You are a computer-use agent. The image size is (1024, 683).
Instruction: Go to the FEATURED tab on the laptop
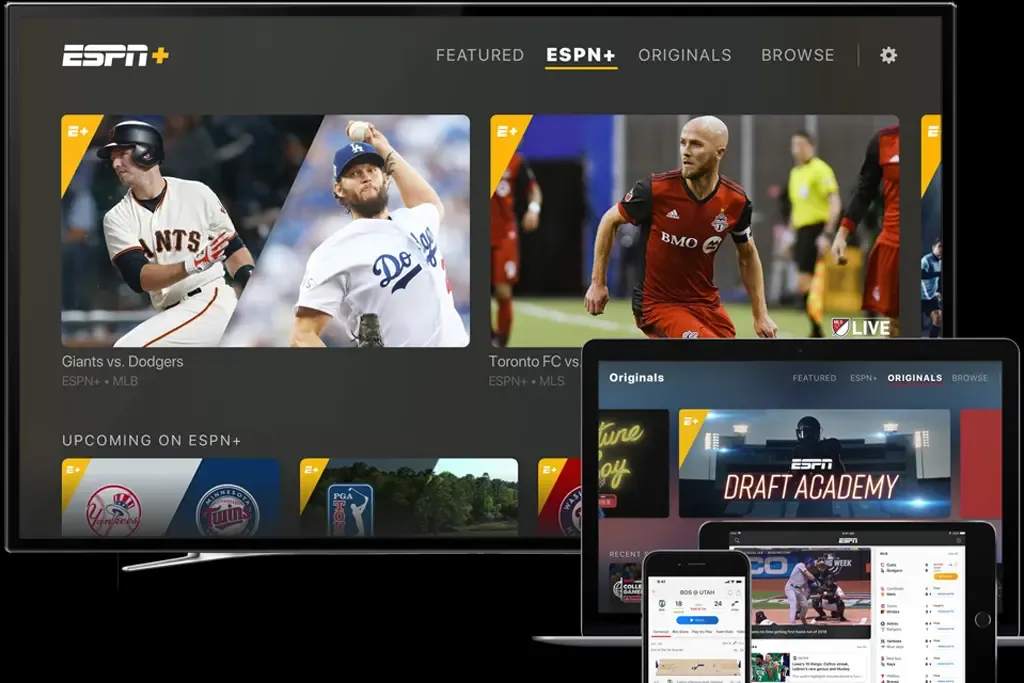tap(814, 378)
